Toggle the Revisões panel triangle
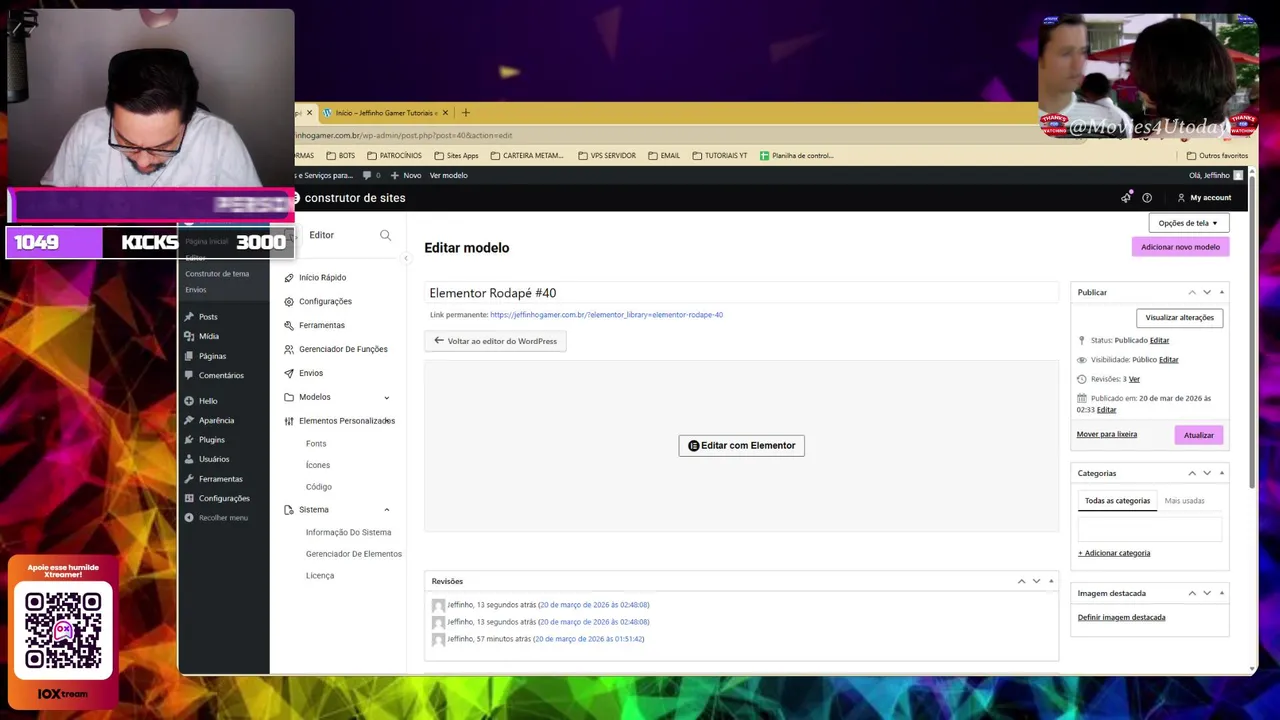 point(1051,581)
